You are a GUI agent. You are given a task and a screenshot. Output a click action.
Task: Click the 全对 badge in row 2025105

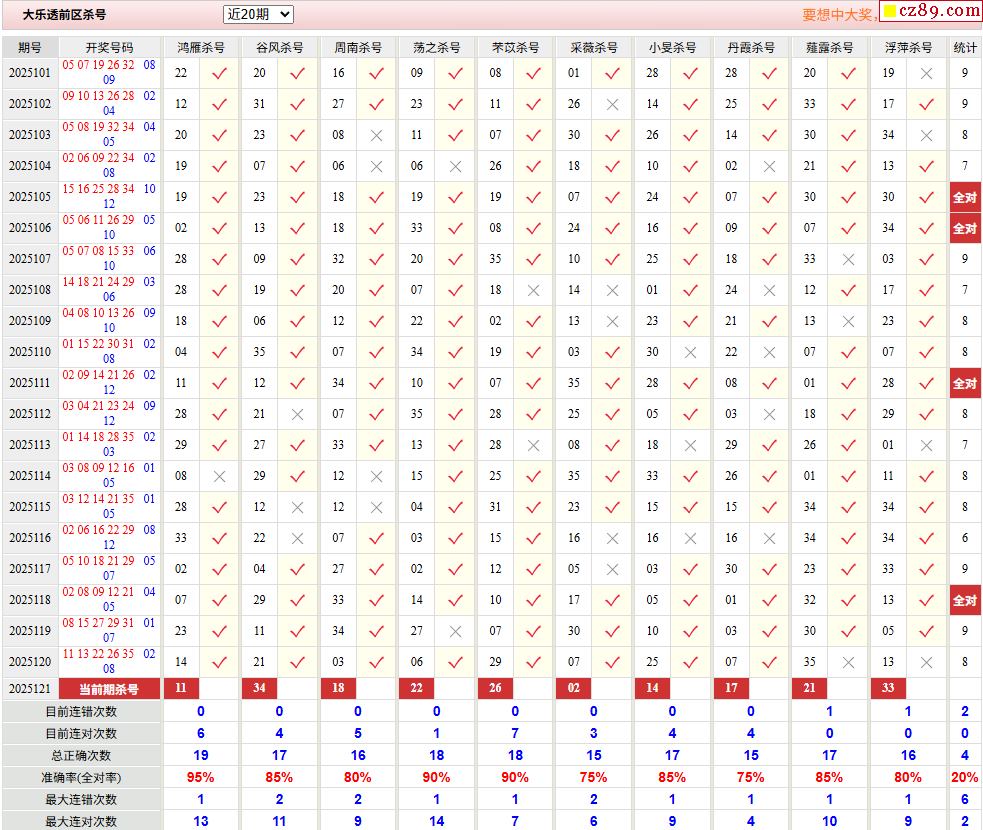(x=964, y=197)
